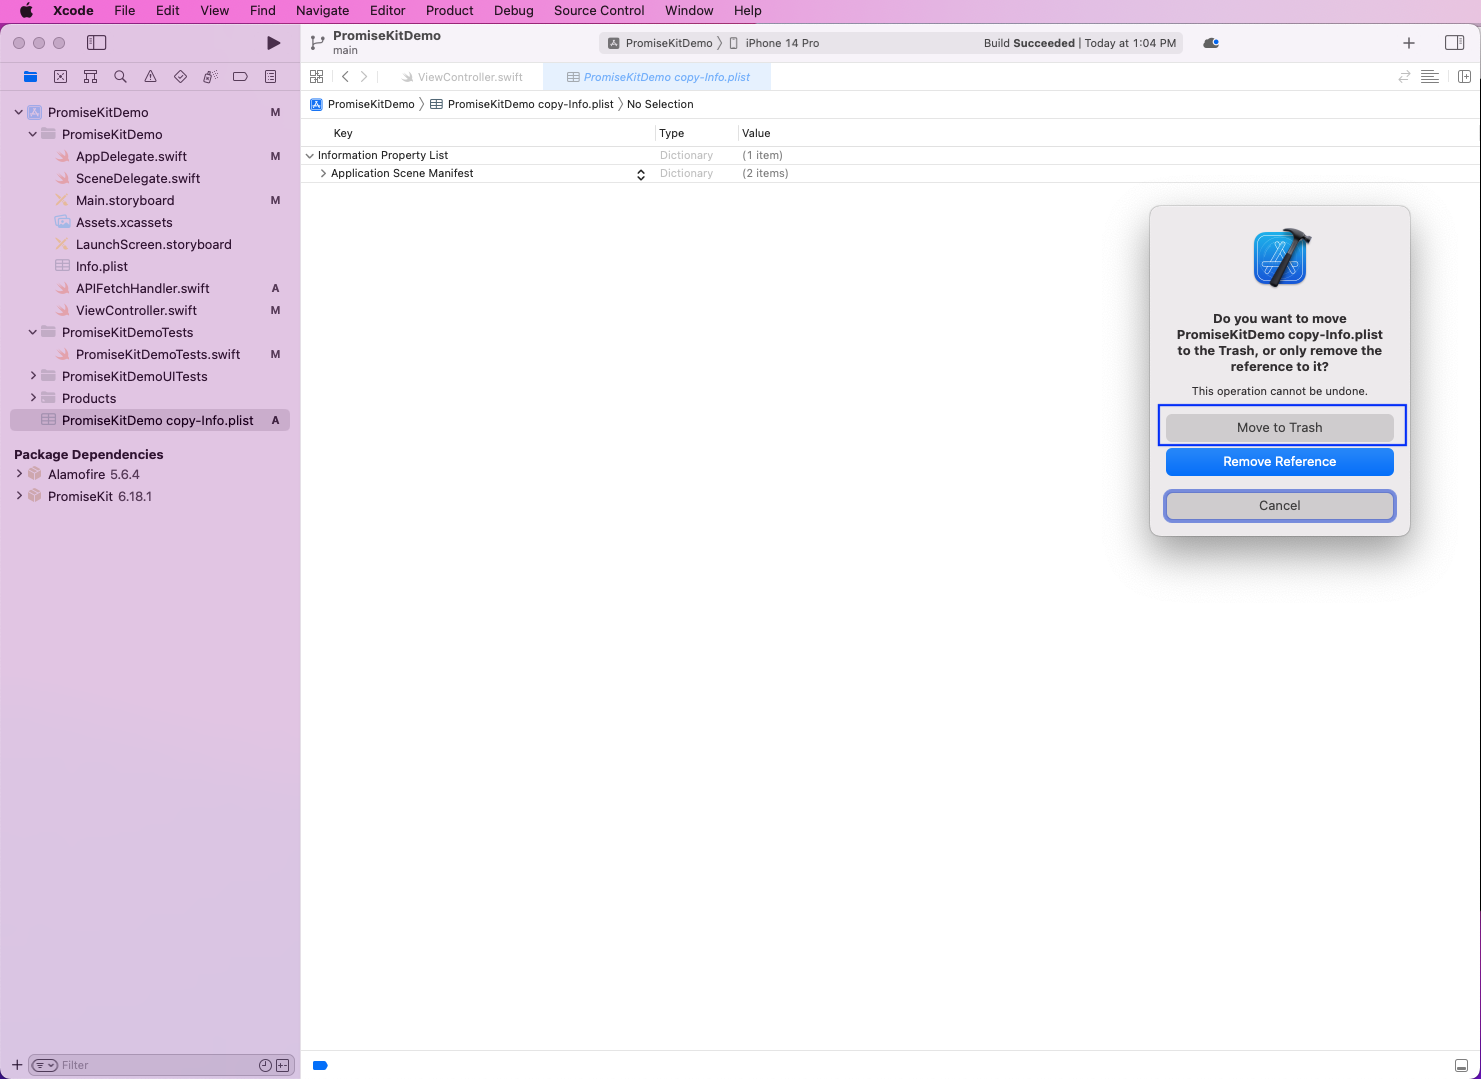The image size is (1481, 1079).
Task: Collapse the PromiseKitDemo project root
Action: pyautogui.click(x=19, y=112)
